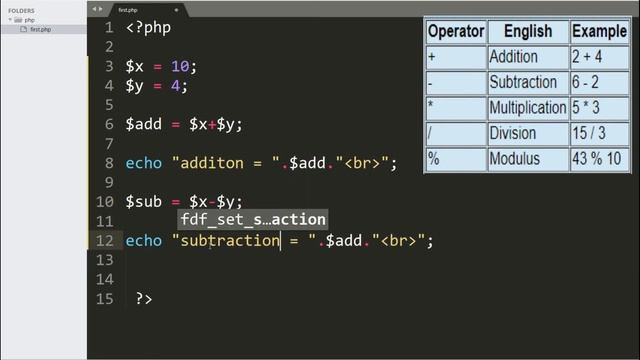Click the value 4 on line 4

176,86
